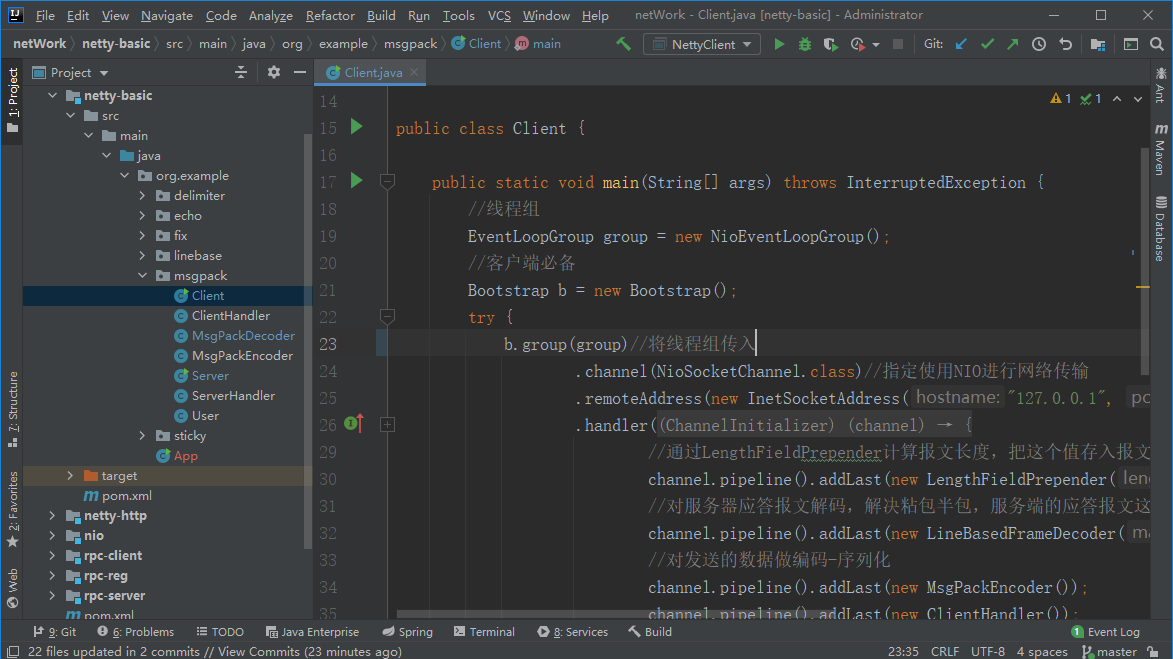Screen dimensions: 1173x659
Task: Collapse the netty-basic module
Action: click(x=52, y=95)
